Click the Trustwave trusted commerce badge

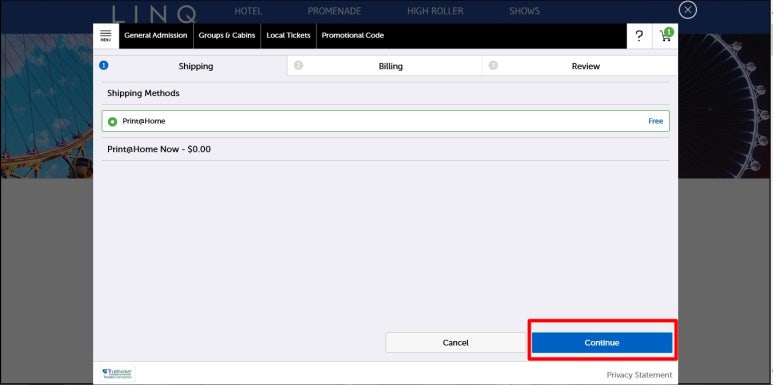118,373
